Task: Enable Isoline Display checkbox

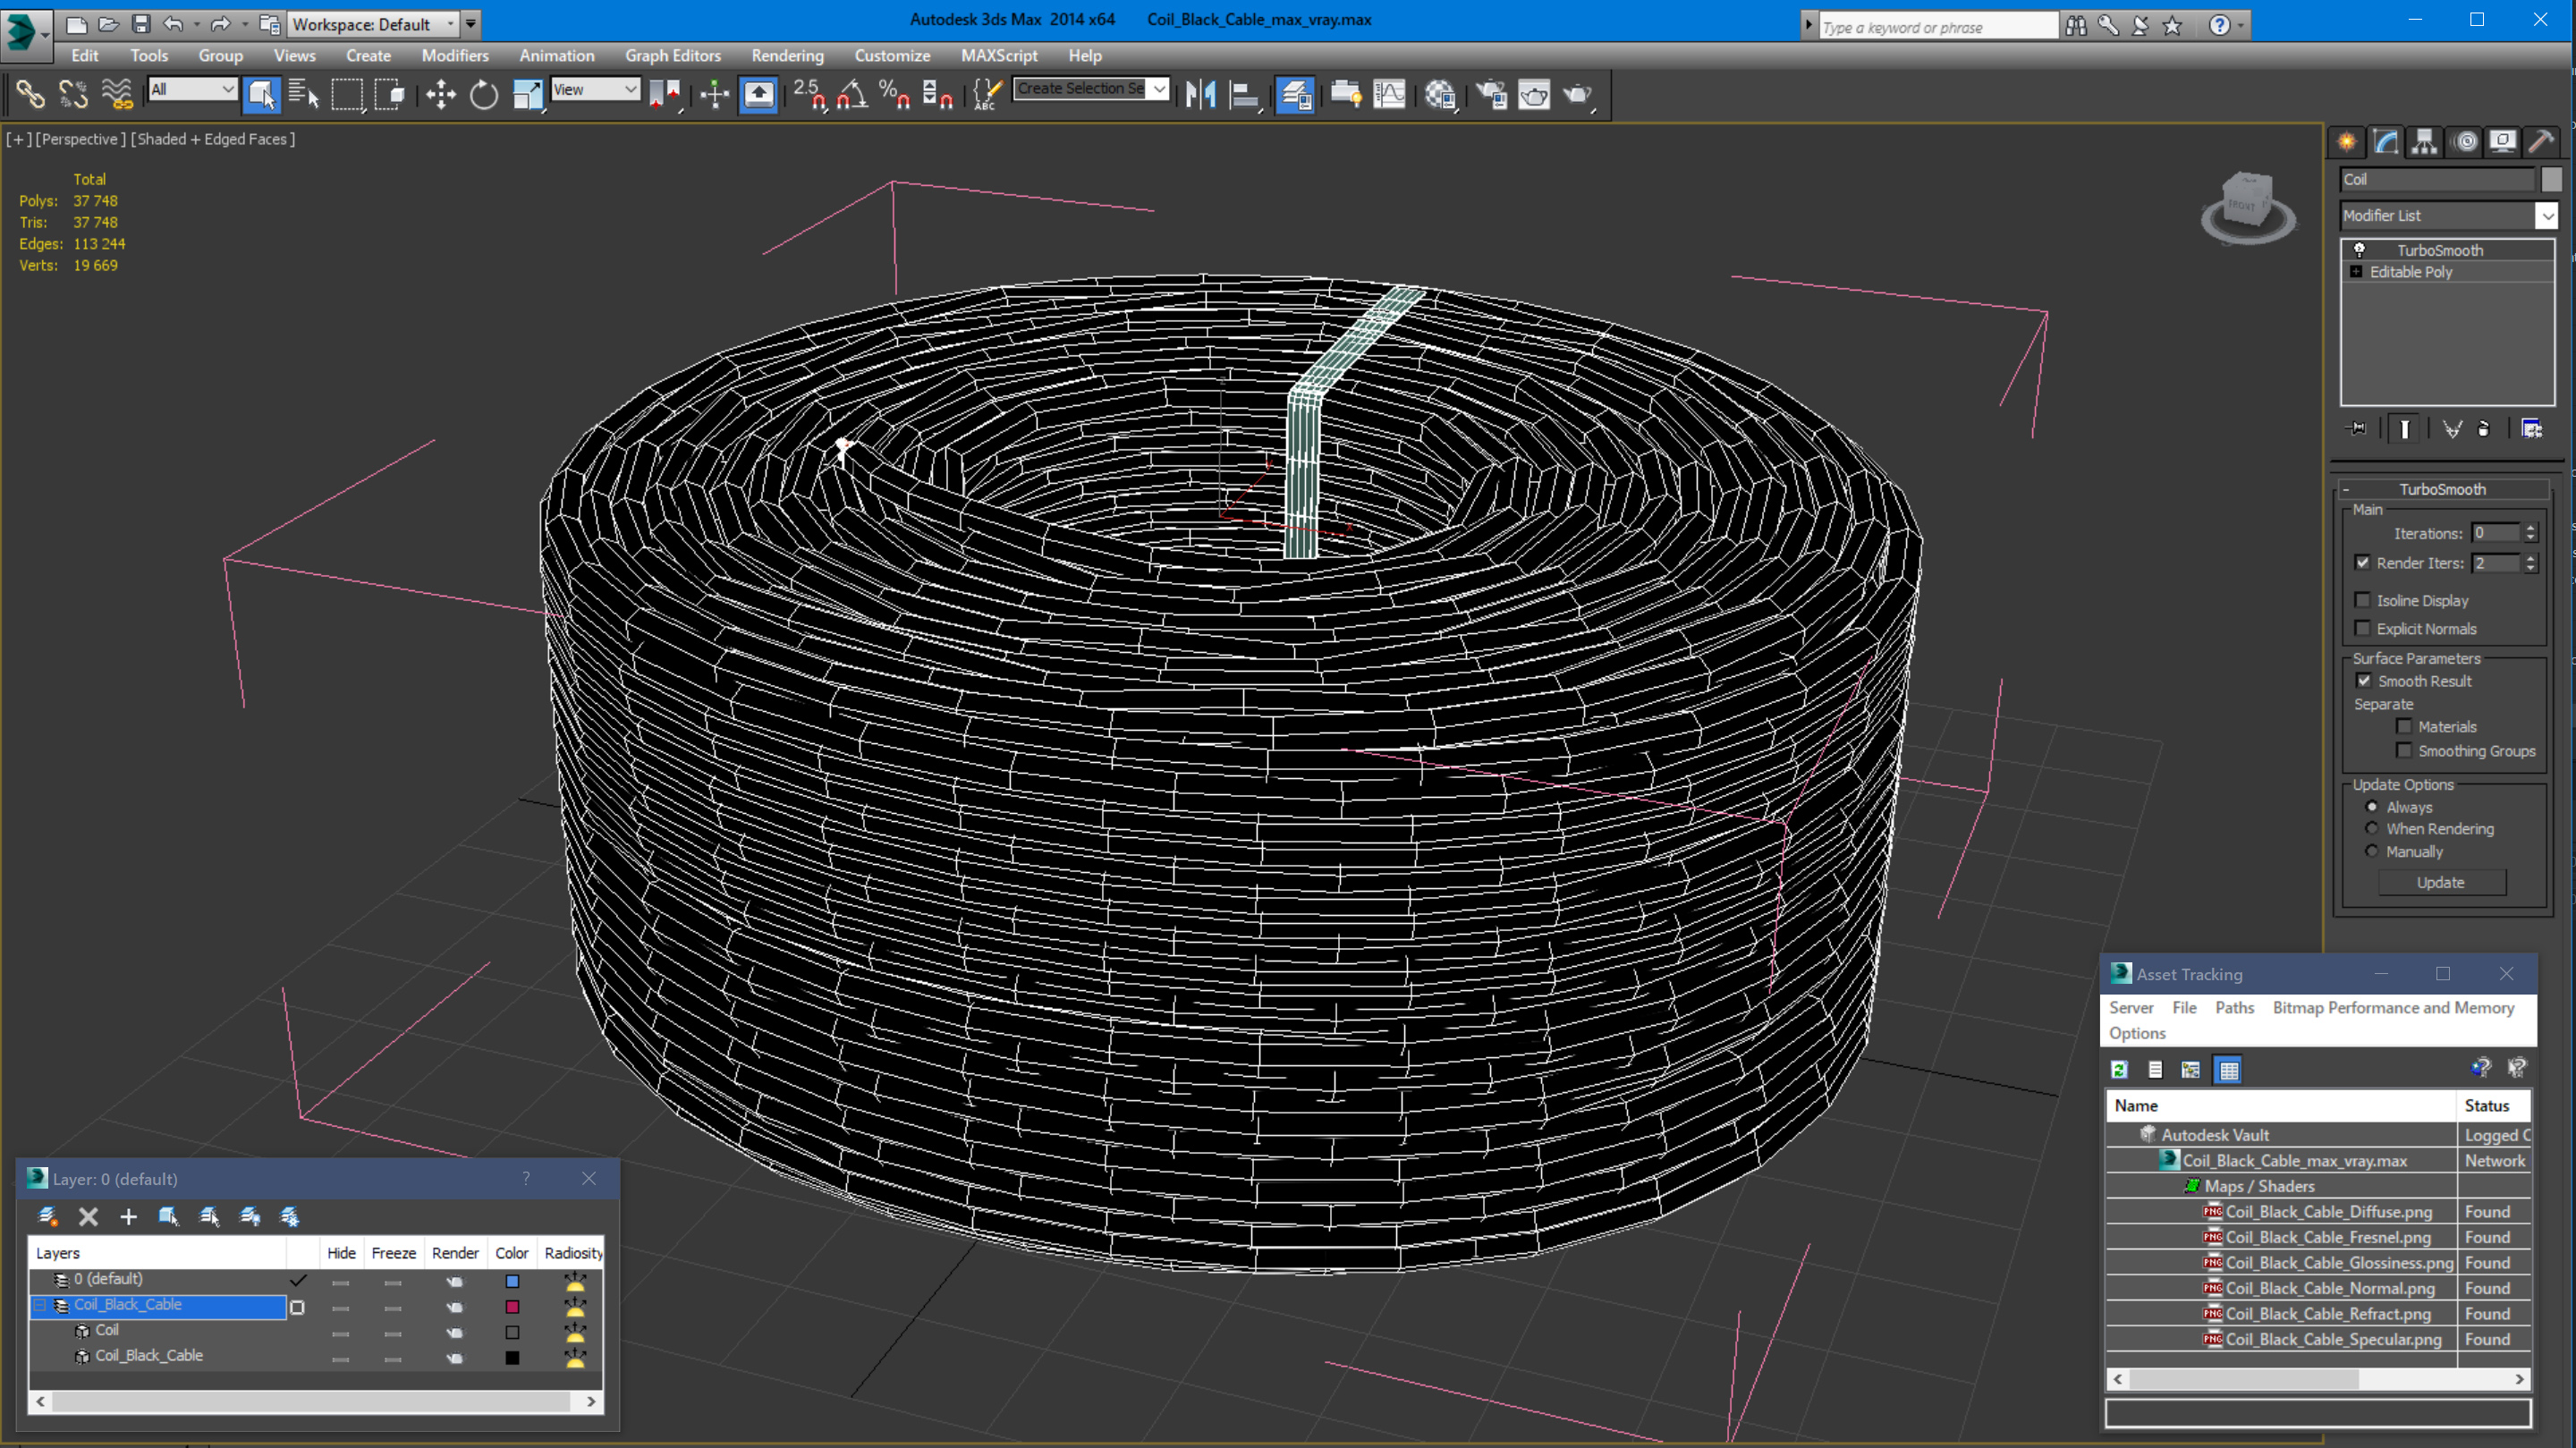Action: 2362,600
